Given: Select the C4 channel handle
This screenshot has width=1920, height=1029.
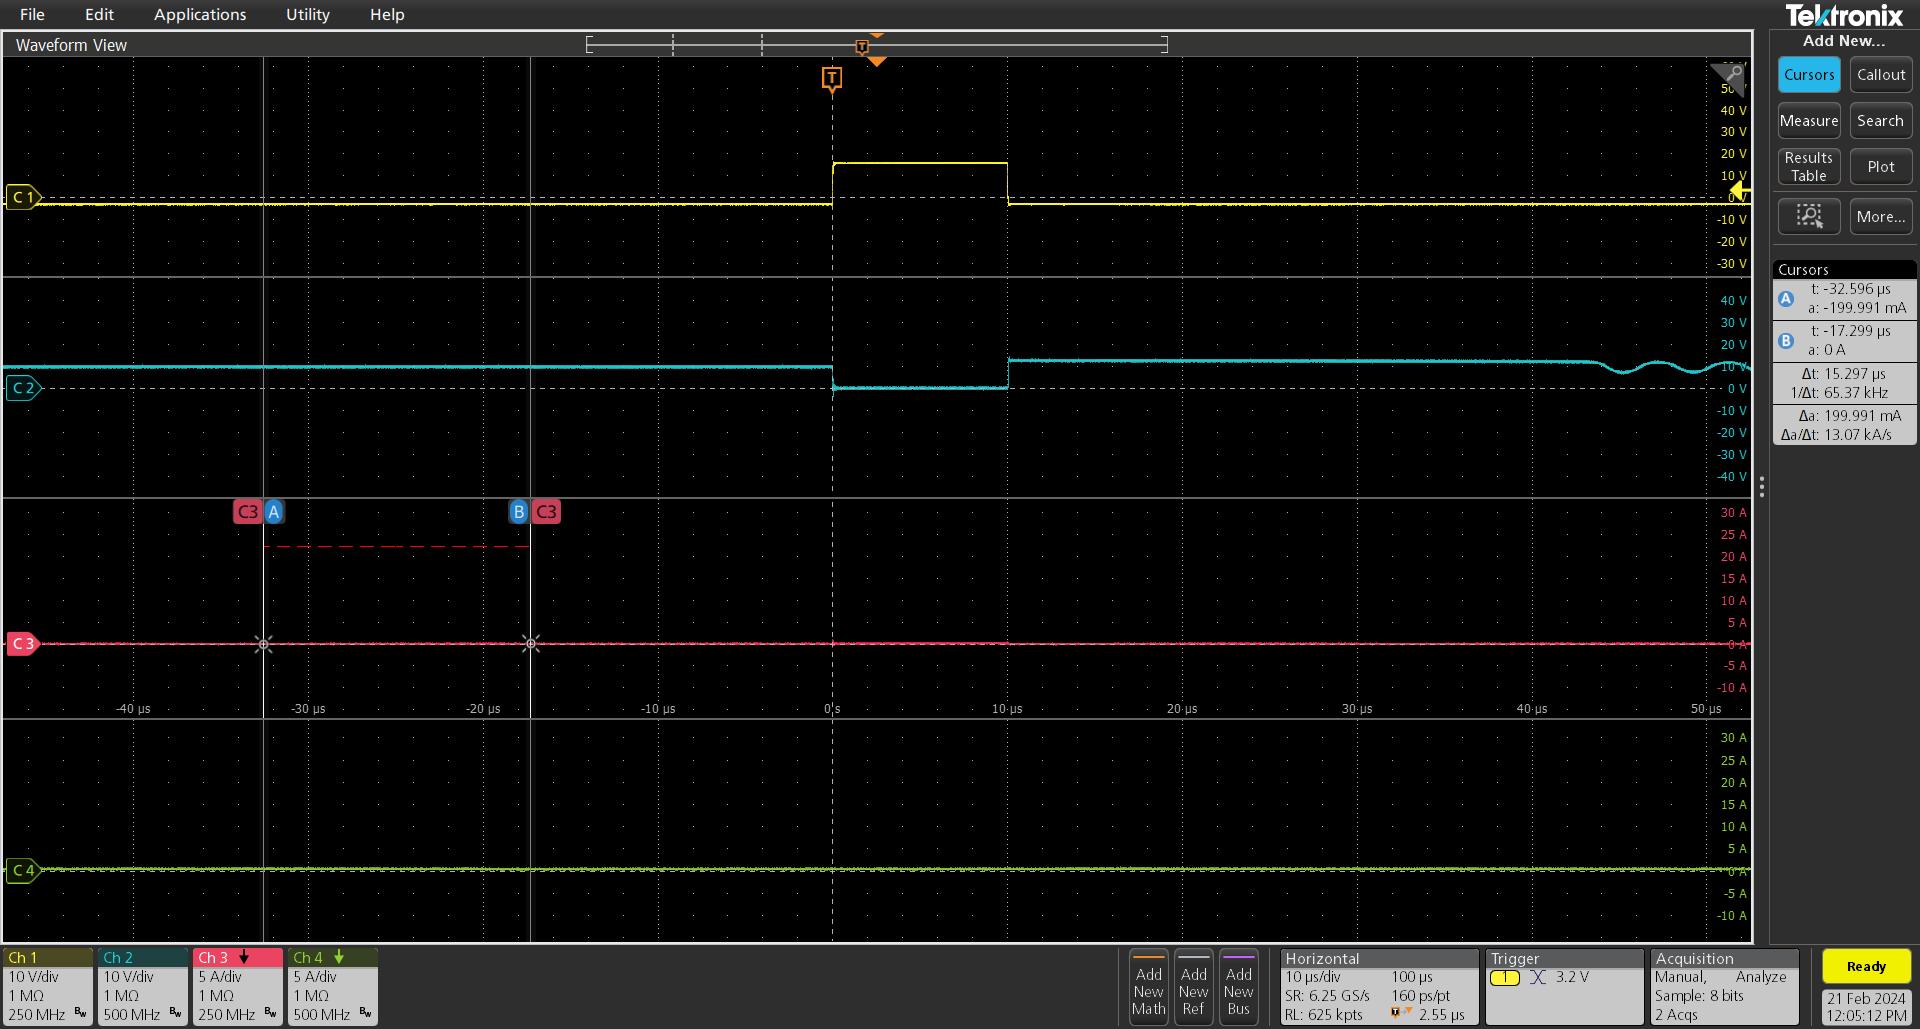Looking at the screenshot, I should (x=23, y=870).
